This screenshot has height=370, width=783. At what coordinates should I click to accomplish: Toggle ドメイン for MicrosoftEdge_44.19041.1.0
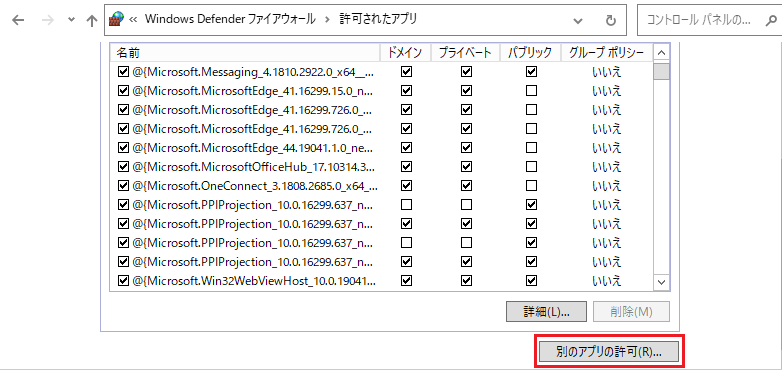click(x=406, y=148)
